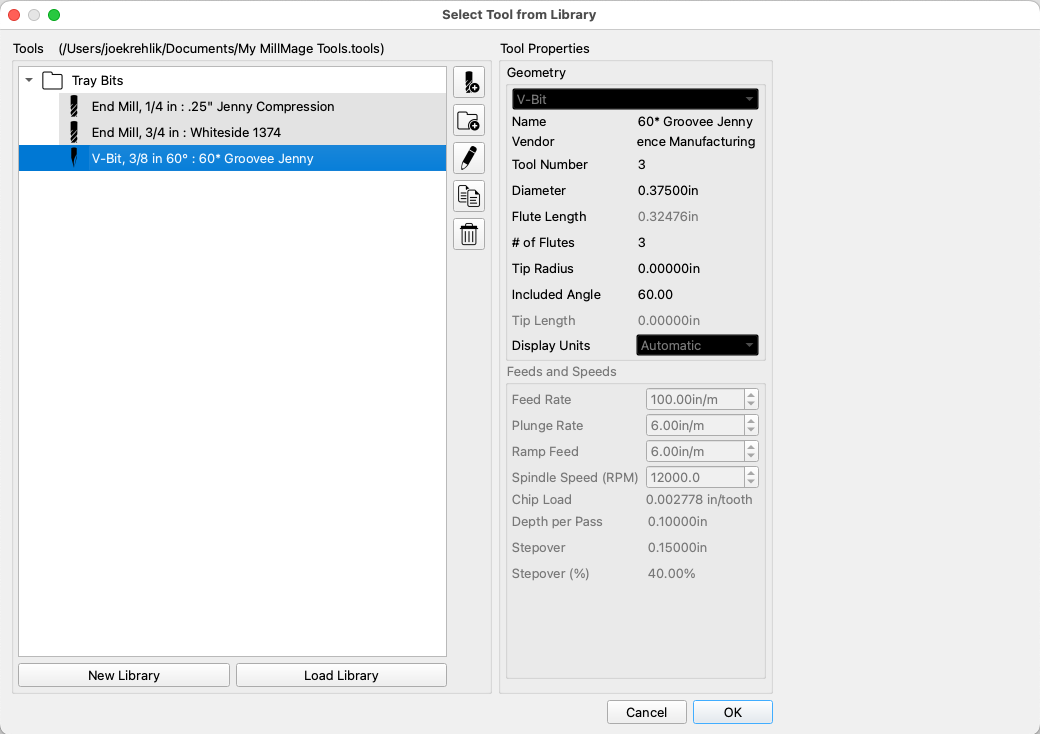Screen dimensions: 1040x734
Task: Click the Included Angle value 60.00
Action: 655,294
